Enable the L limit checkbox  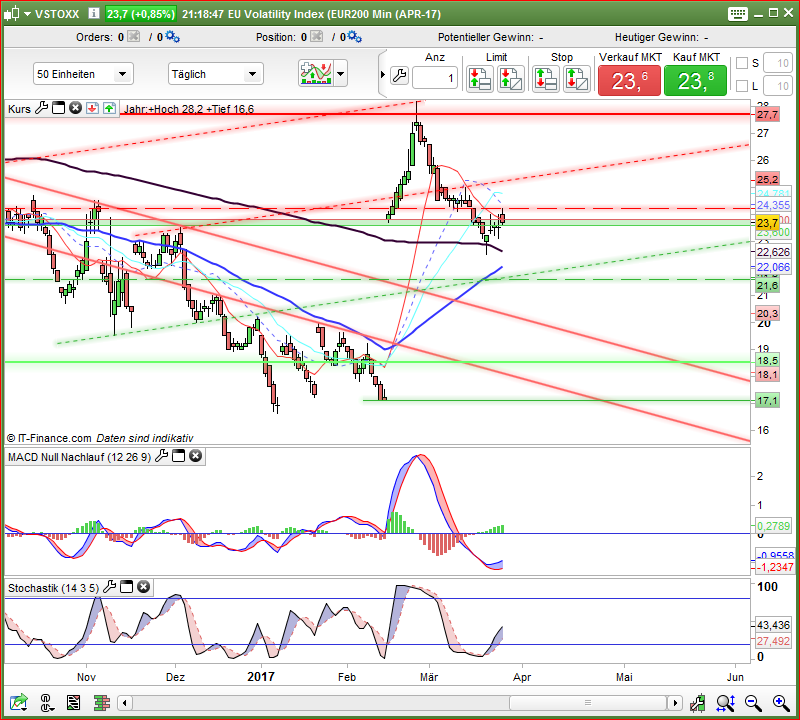742,86
